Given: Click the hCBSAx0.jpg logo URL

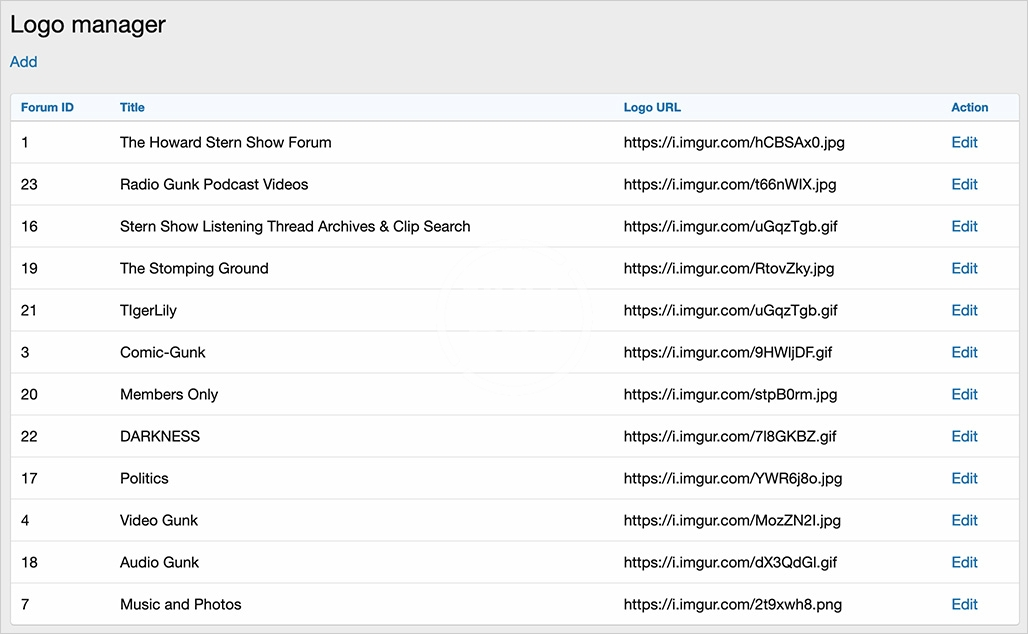Looking at the screenshot, I should click(x=734, y=142).
